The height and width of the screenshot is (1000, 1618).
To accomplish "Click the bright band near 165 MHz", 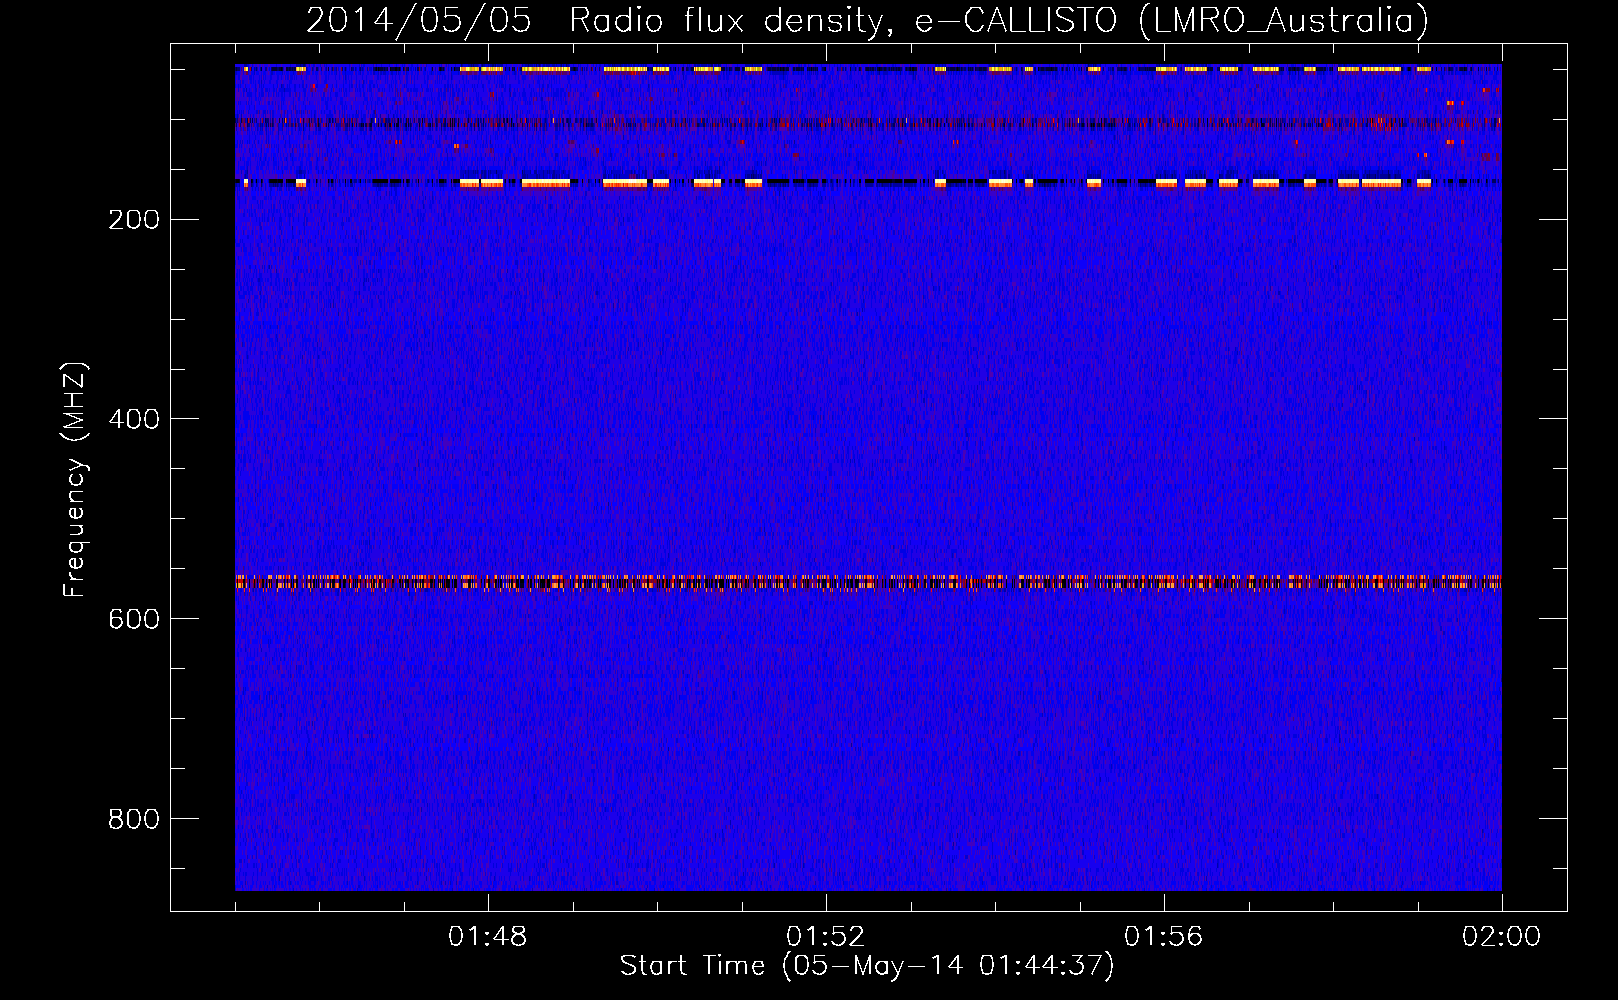I will pos(868,183).
